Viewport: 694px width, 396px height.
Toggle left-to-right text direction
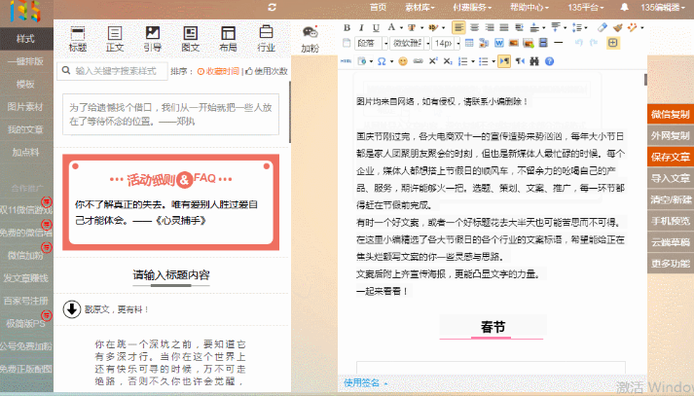coord(504,62)
